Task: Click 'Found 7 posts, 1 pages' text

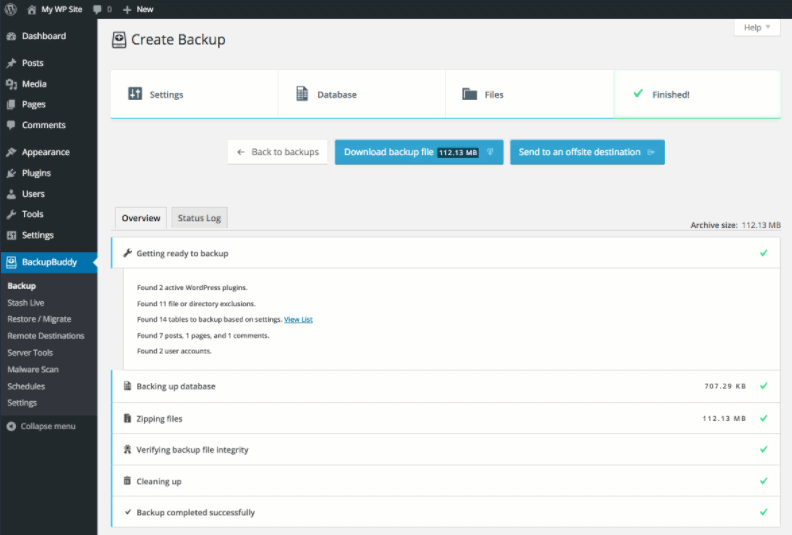Action: [203, 335]
